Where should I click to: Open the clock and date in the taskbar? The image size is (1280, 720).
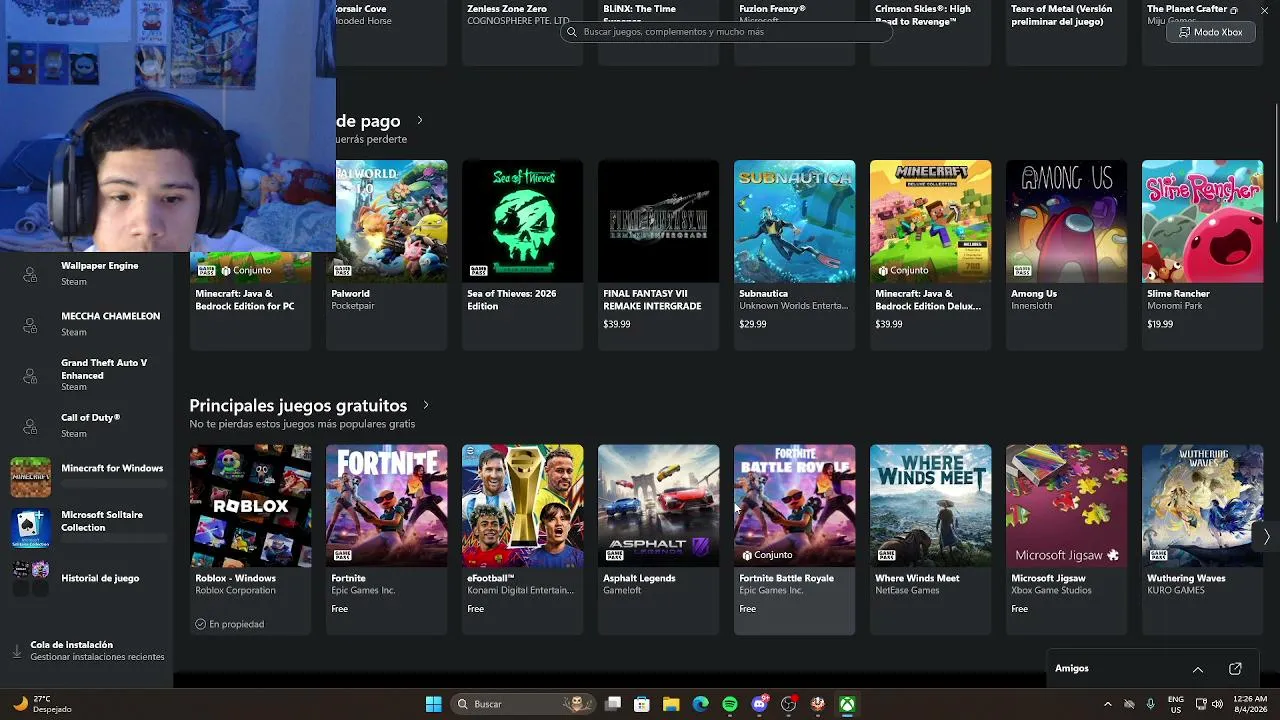pos(1250,704)
